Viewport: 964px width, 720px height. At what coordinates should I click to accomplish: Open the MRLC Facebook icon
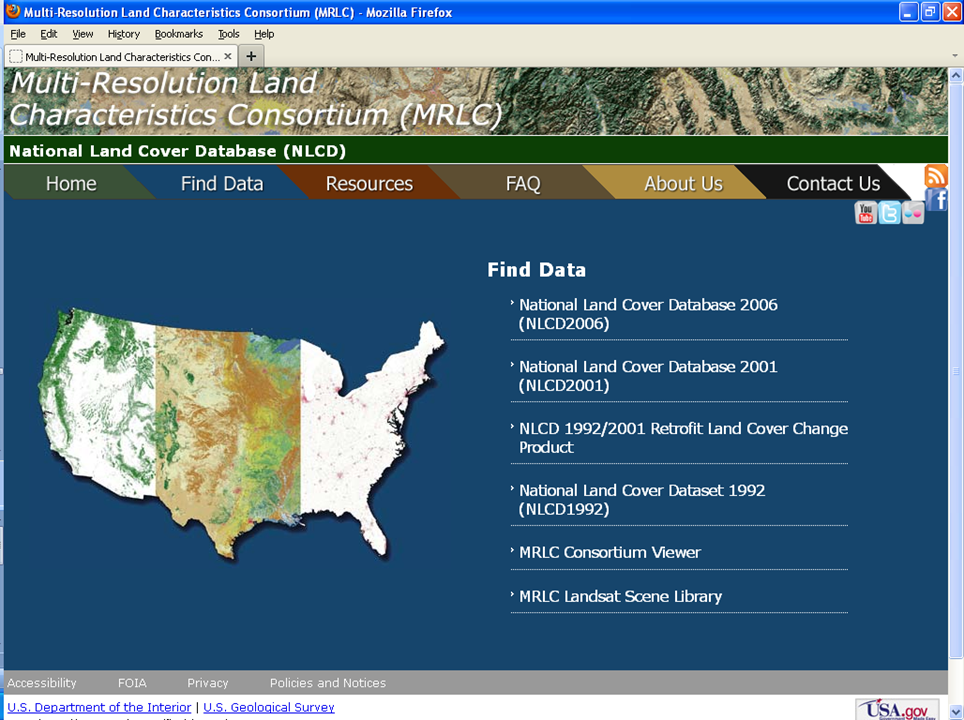[936, 201]
